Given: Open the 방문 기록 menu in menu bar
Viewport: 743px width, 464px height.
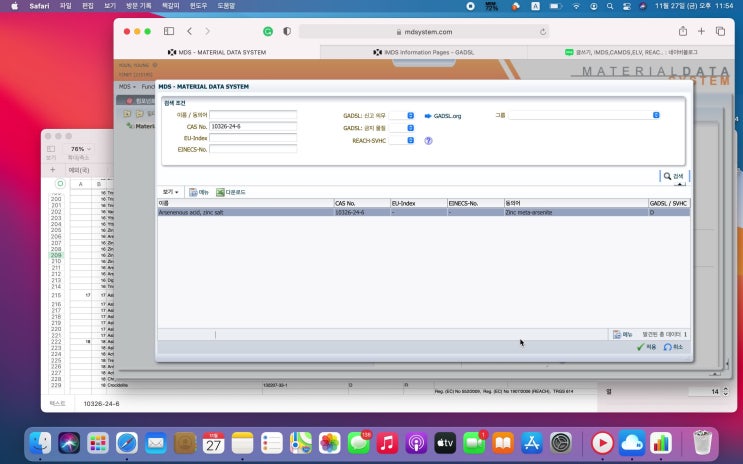Looking at the screenshot, I should [139, 6].
